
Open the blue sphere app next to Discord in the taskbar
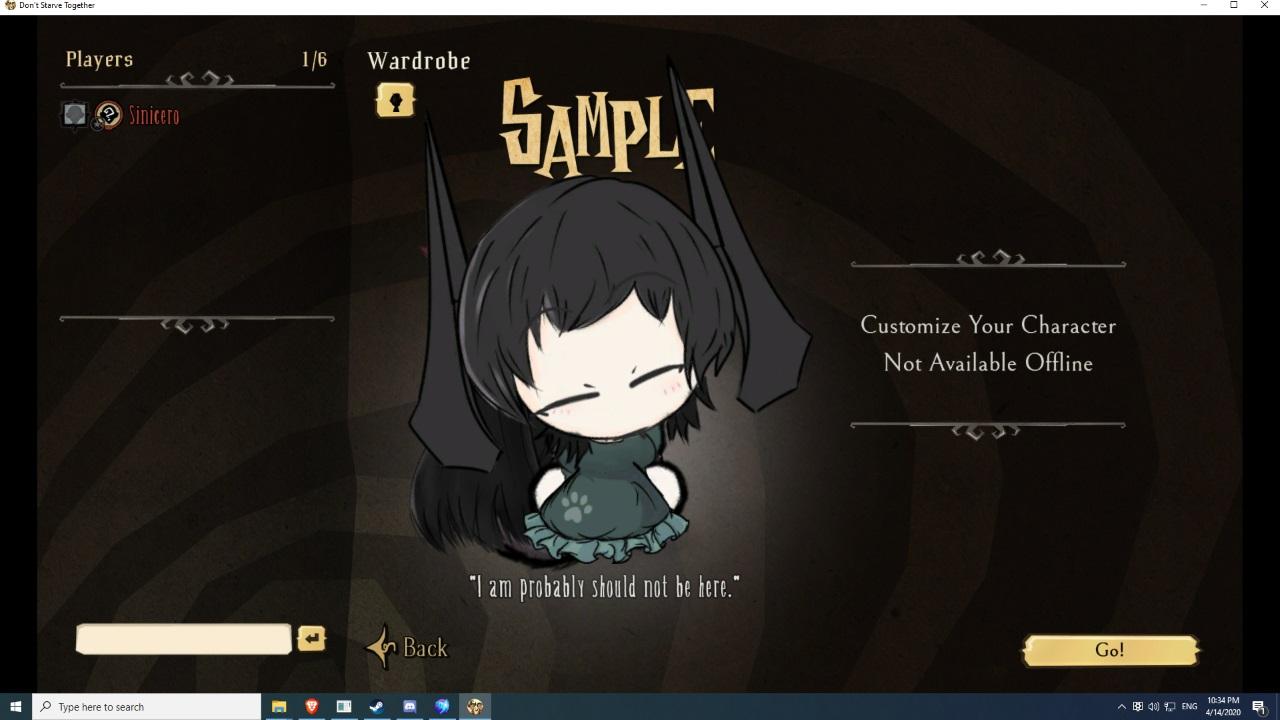(x=442, y=707)
